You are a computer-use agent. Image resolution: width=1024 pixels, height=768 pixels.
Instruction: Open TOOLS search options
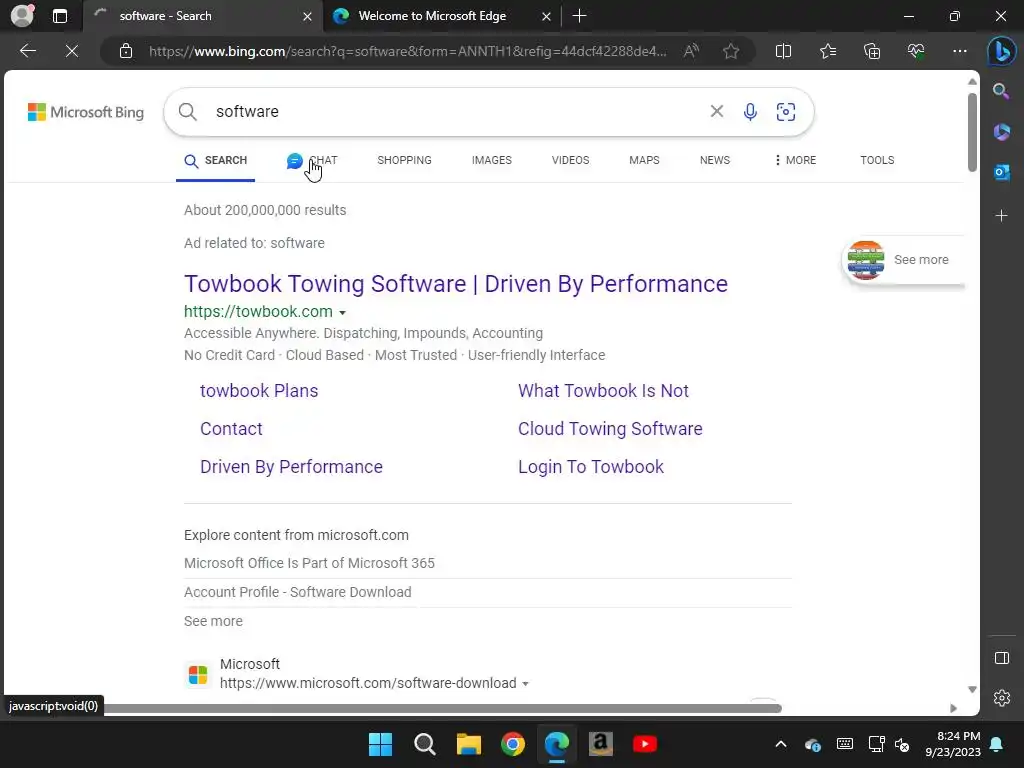coord(877,160)
